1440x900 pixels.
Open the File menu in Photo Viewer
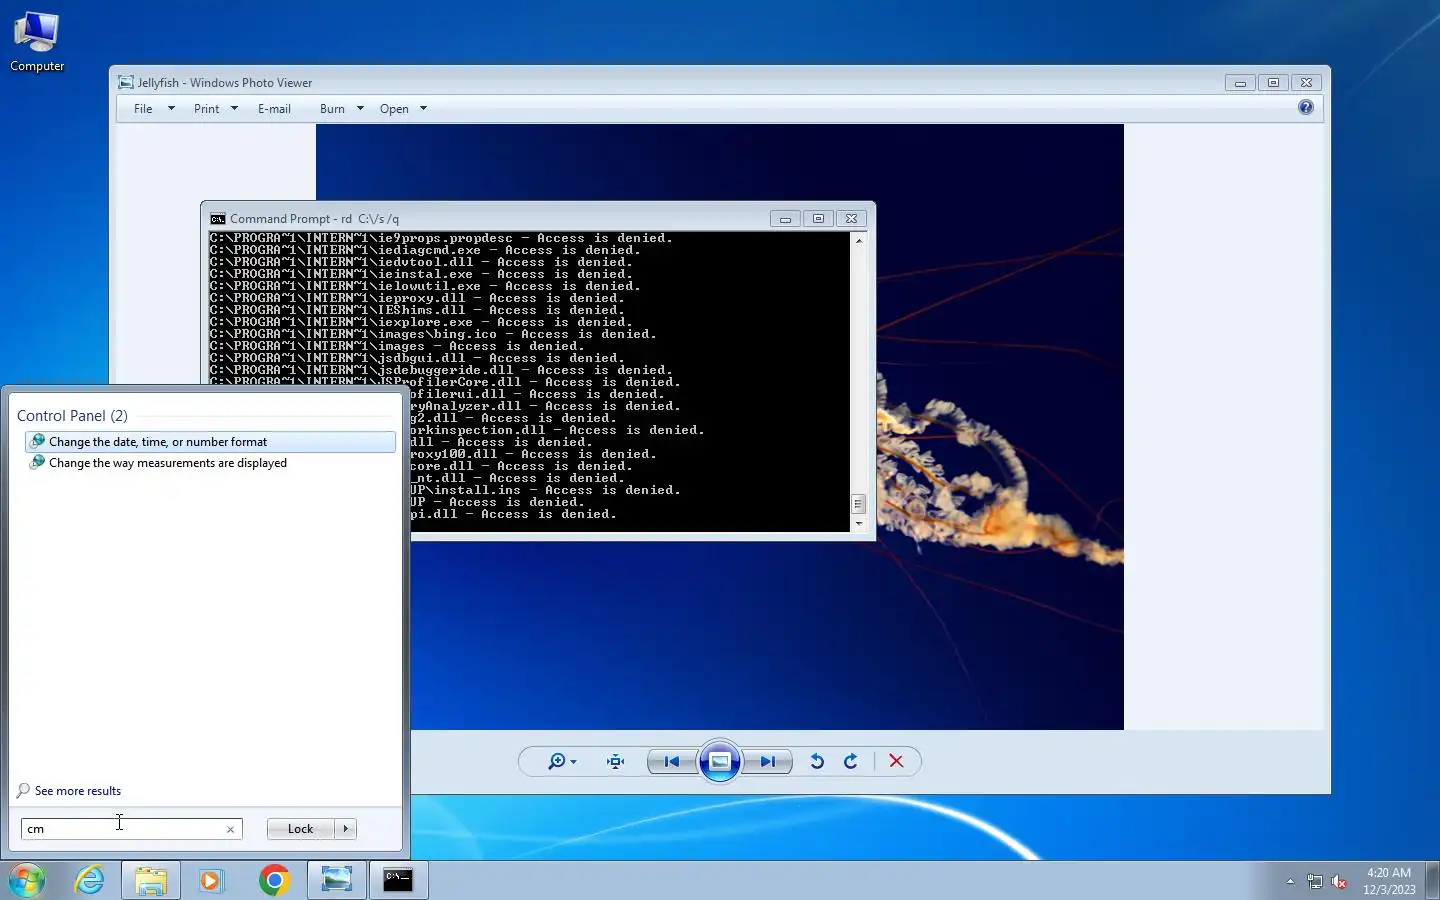(x=143, y=109)
